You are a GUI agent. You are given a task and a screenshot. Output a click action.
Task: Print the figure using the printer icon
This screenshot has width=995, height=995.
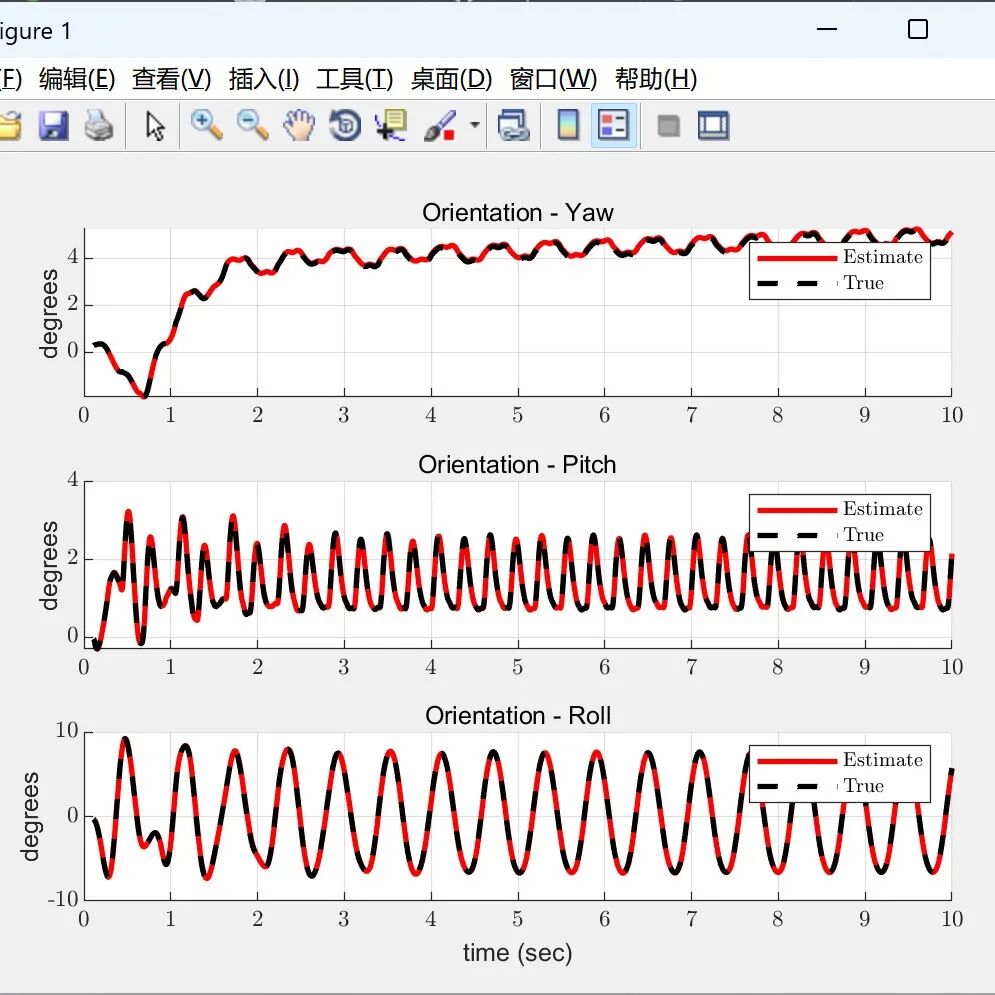(99, 125)
